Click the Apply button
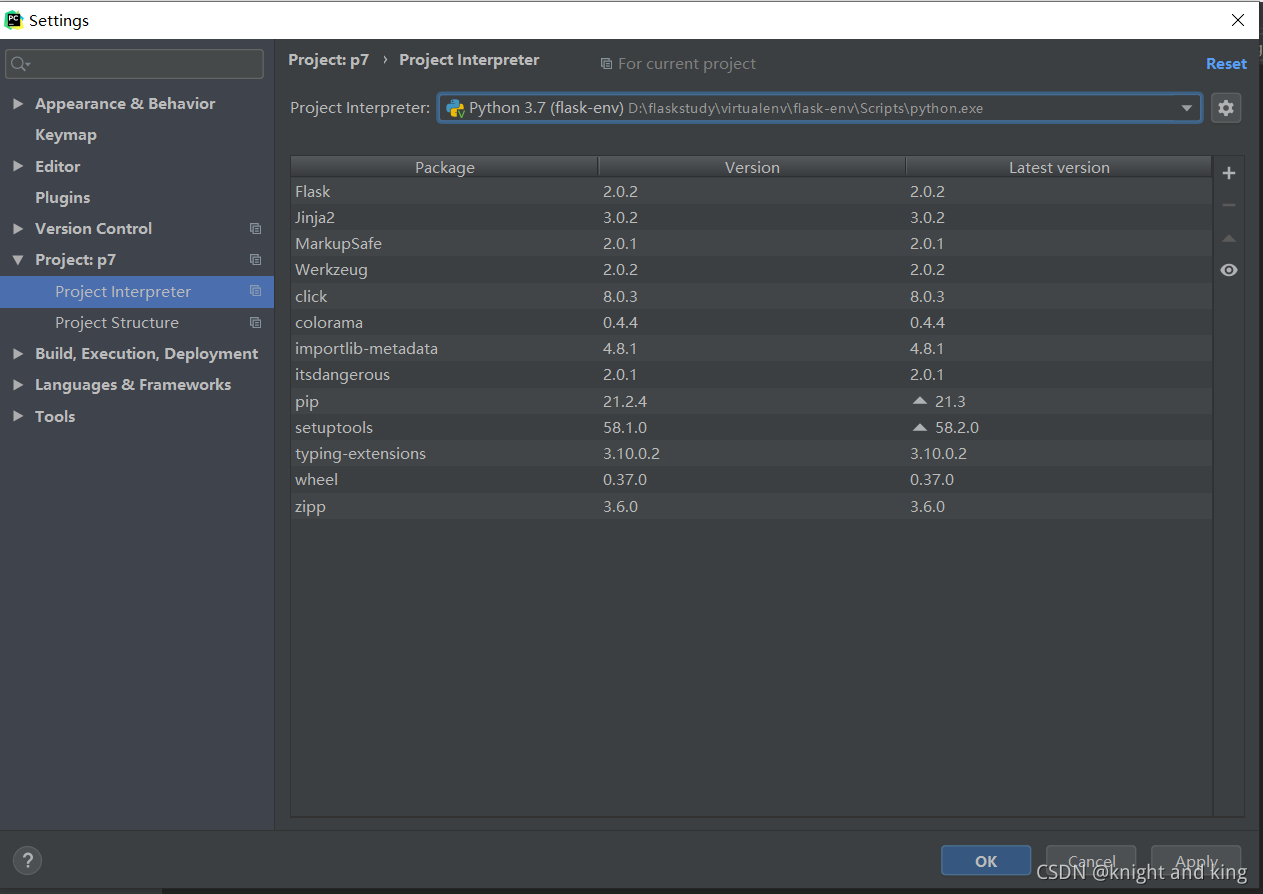 pyautogui.click(x=1196, y=860)
